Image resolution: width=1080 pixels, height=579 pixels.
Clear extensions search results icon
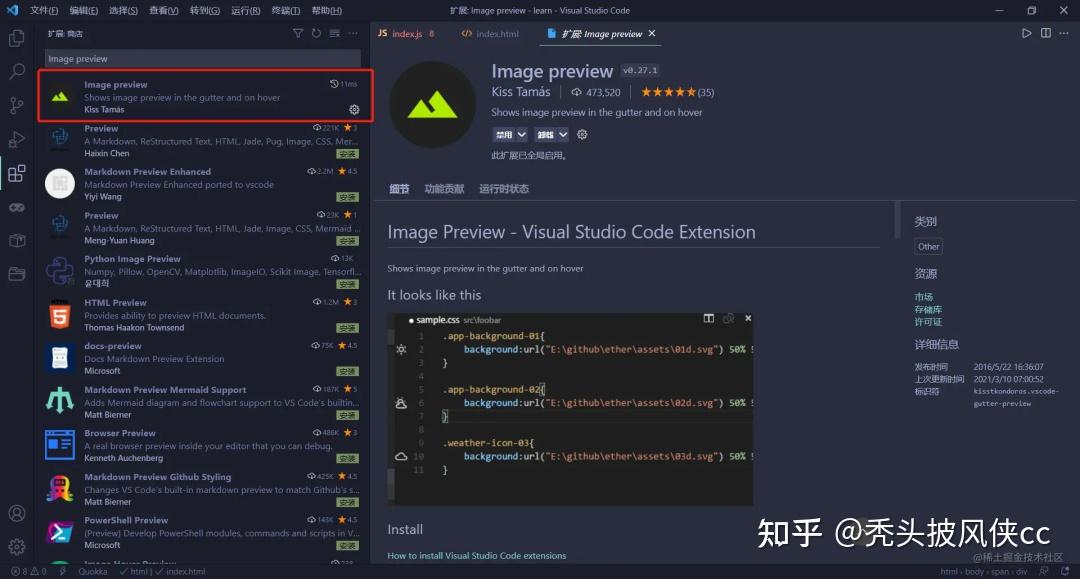pos(335,33)
